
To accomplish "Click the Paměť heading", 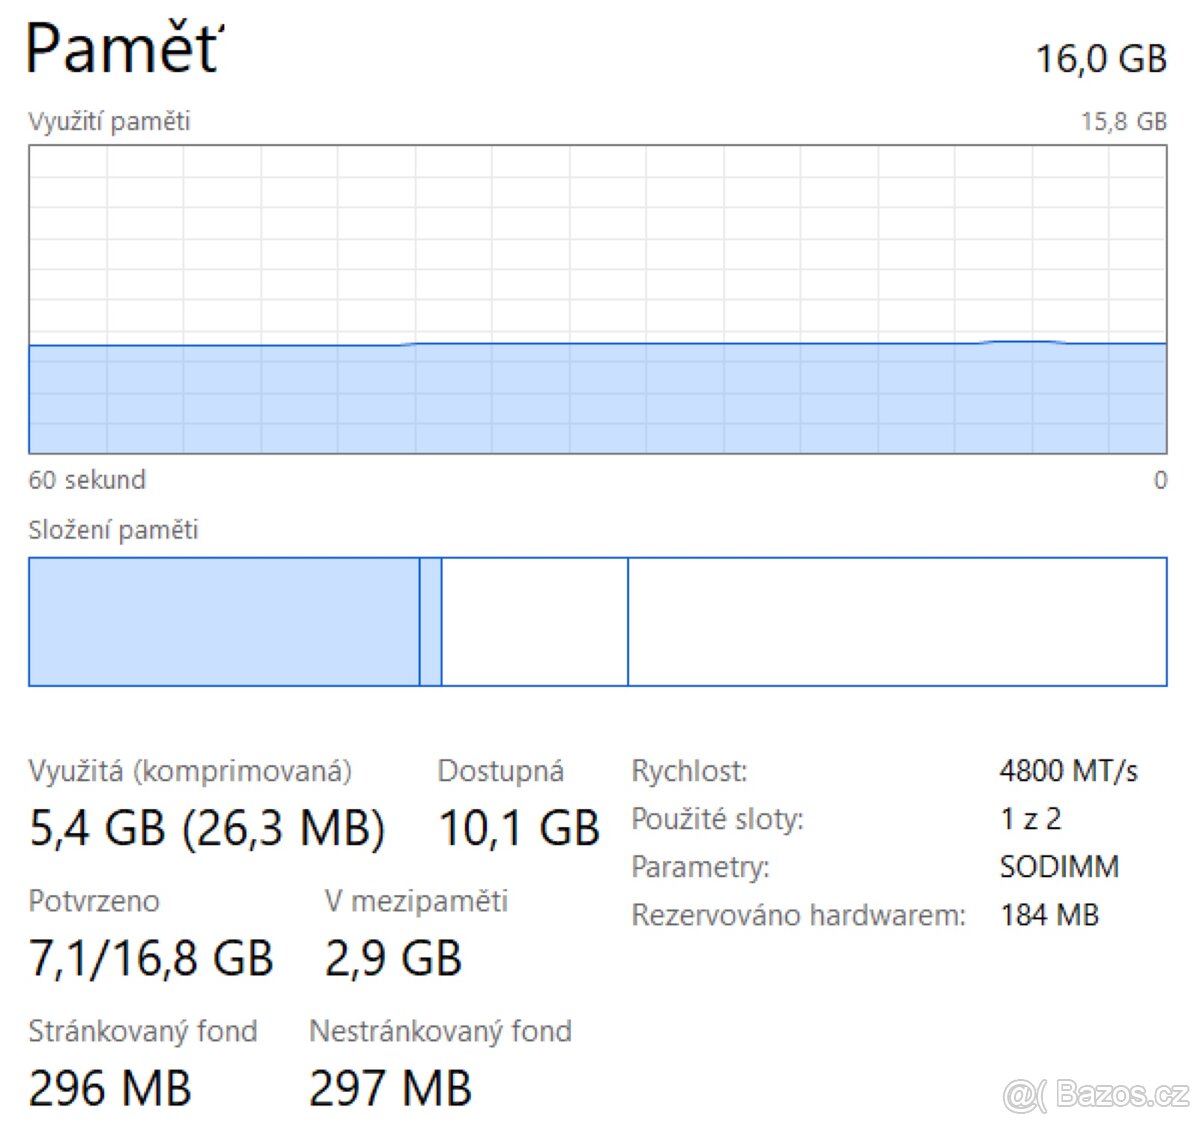I will pos(125,48).
